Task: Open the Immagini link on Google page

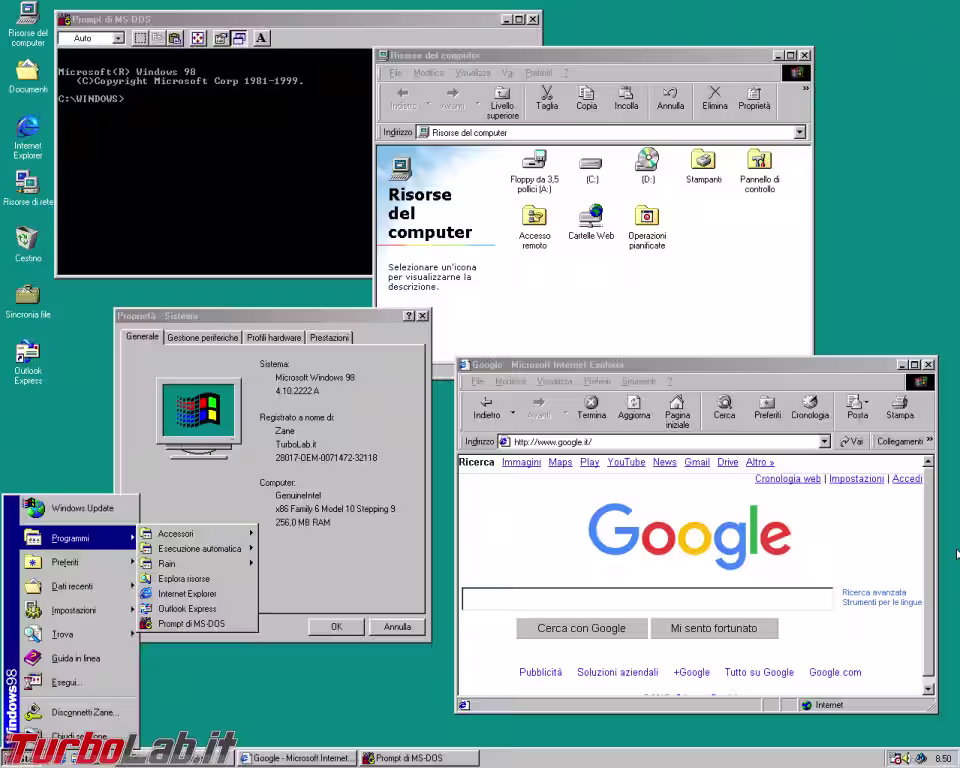Action: pos(521,462)
